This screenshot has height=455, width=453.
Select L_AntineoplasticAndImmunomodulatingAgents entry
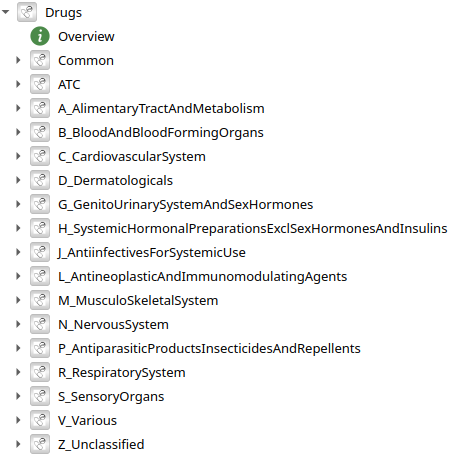pos(202,277)
